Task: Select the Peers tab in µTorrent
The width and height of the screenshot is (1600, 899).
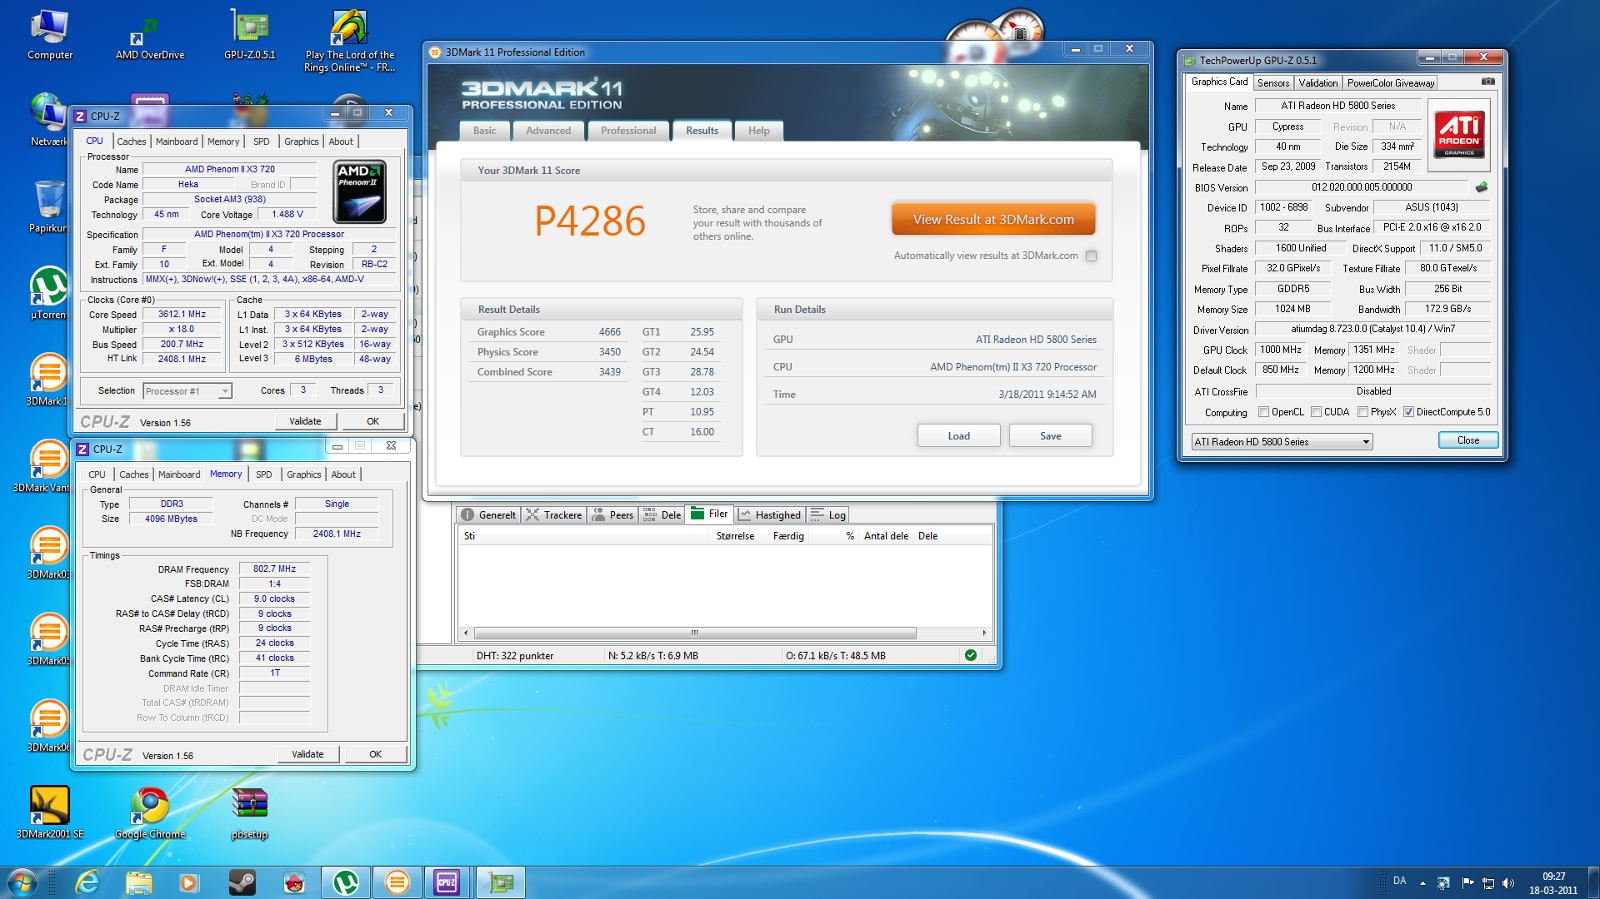Action: pos(612,515)
